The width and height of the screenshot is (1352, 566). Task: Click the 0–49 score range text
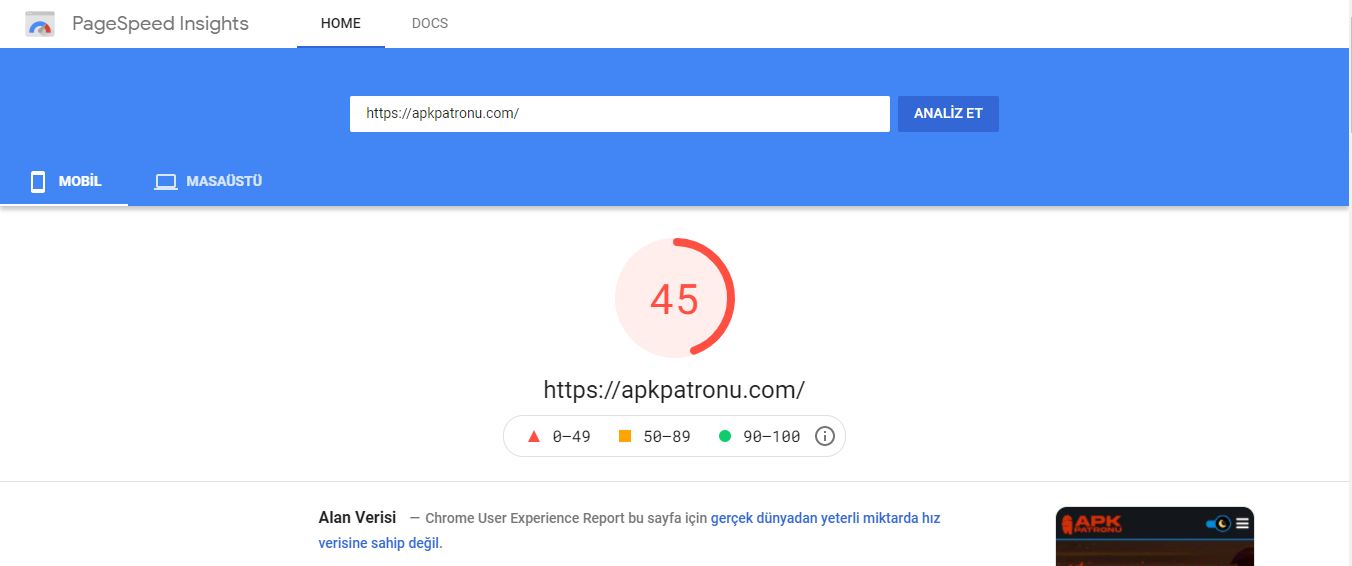571,436
